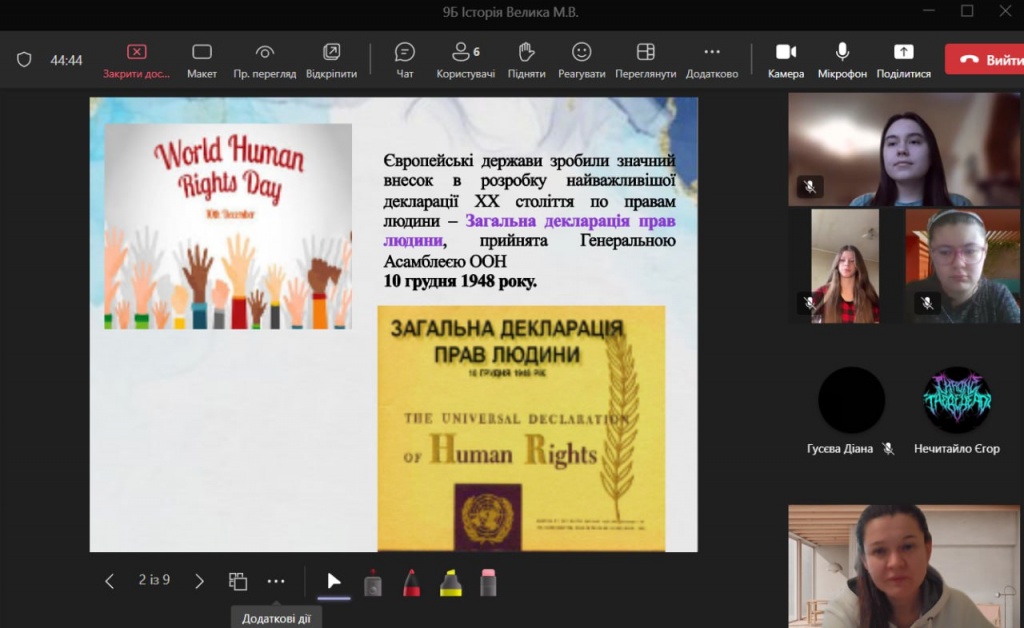The width and height of the screenshot is (1024, 628).
Task: Toggle the Мікрофон mute
Action: coord(842,59)
